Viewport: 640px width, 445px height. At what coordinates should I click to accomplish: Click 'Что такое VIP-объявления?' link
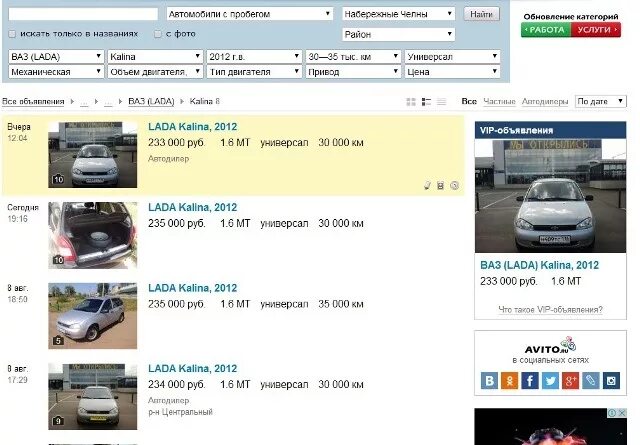pos(550,310)
